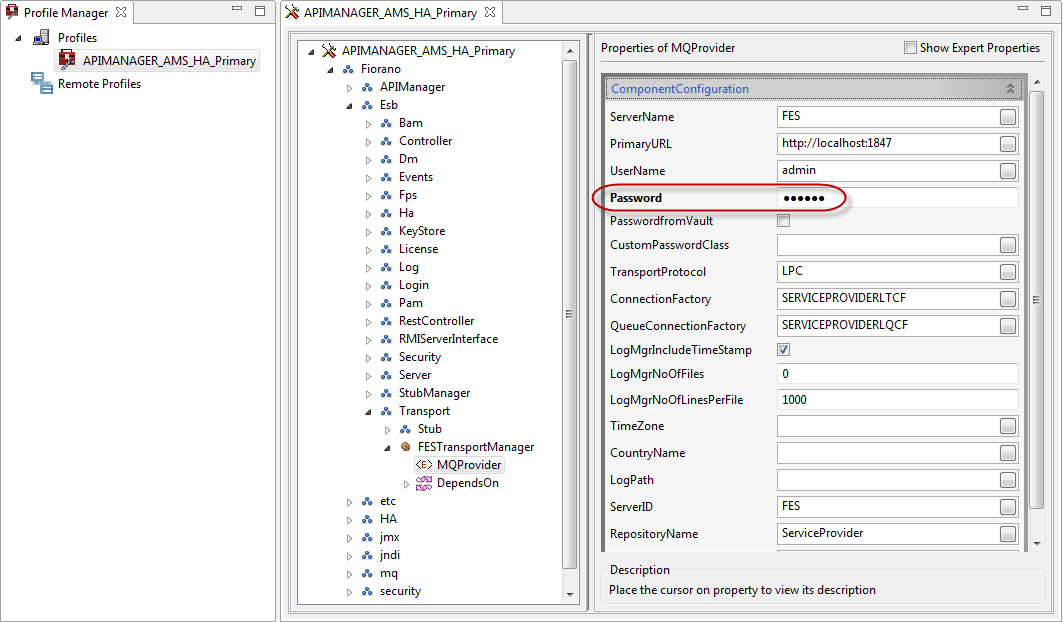
Task: Click the Remote Profiles icon
Action: 41,83
